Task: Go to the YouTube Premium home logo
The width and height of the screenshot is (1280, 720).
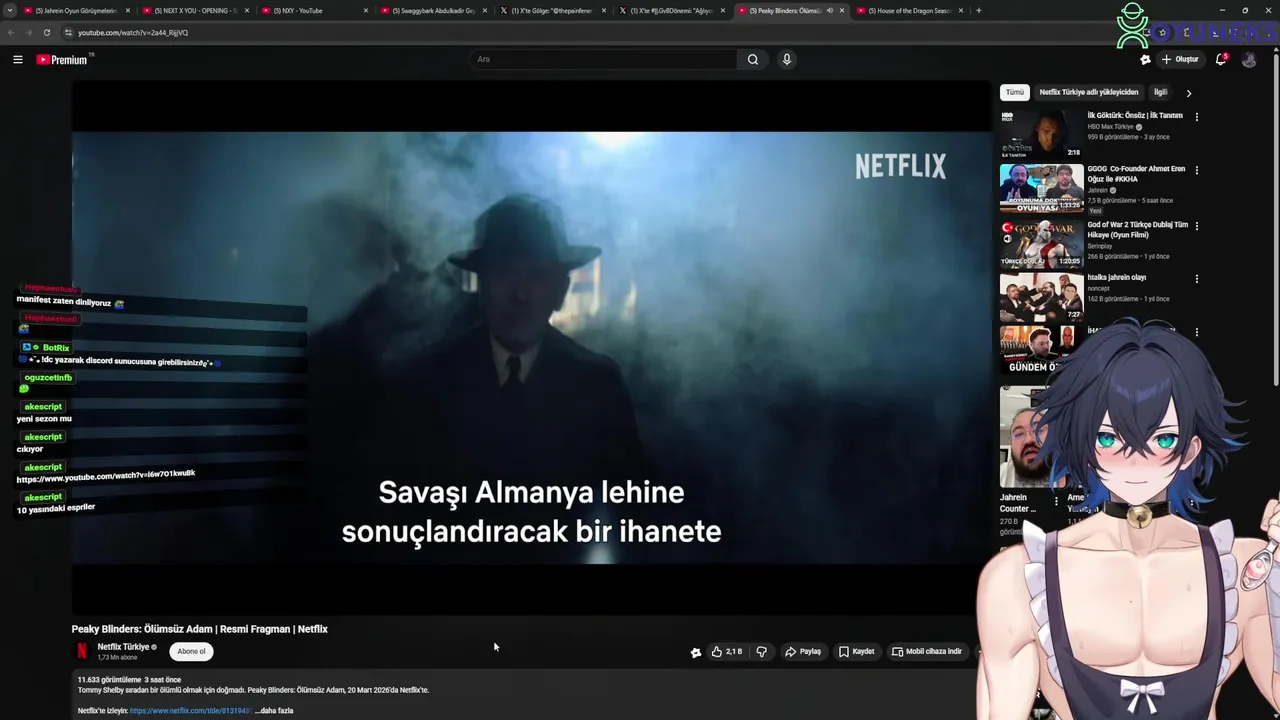Action: click(x=63, y=60)
